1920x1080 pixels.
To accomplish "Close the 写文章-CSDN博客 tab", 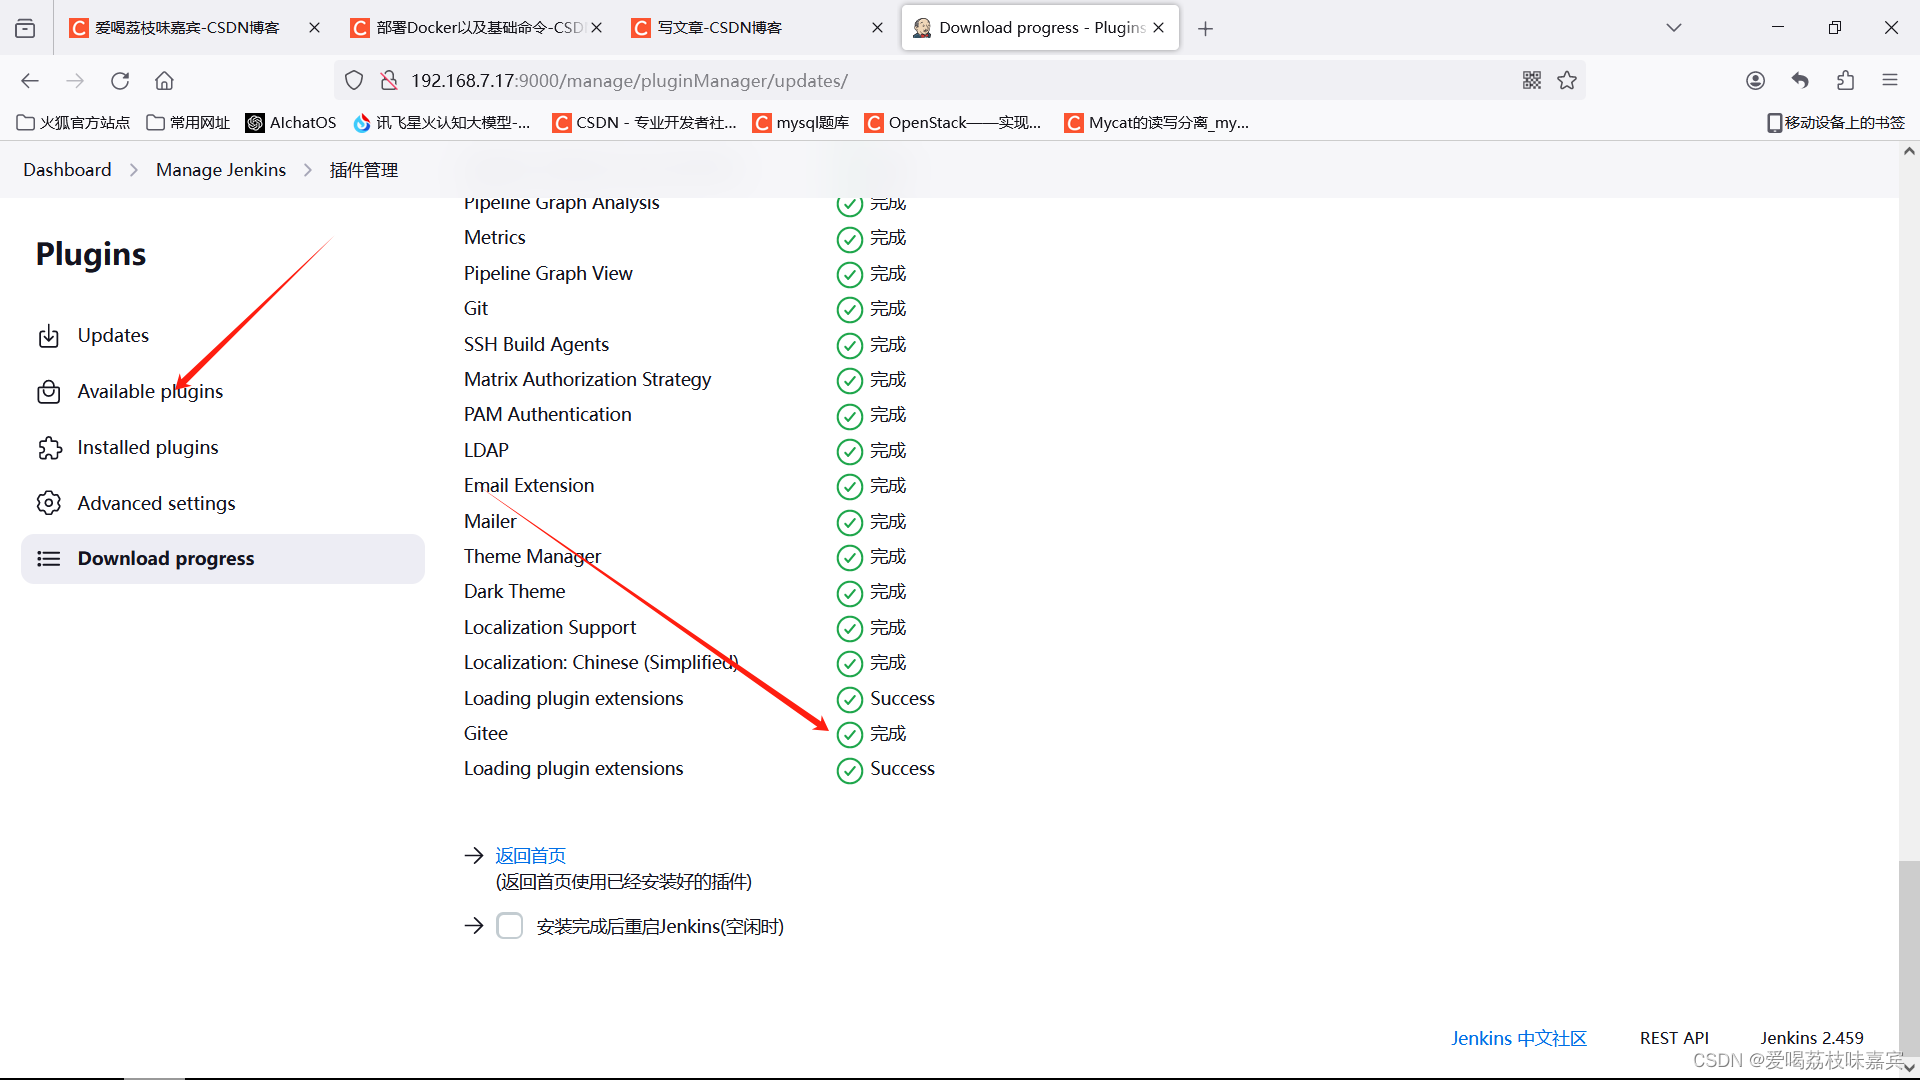I will [x=877, y=28].
